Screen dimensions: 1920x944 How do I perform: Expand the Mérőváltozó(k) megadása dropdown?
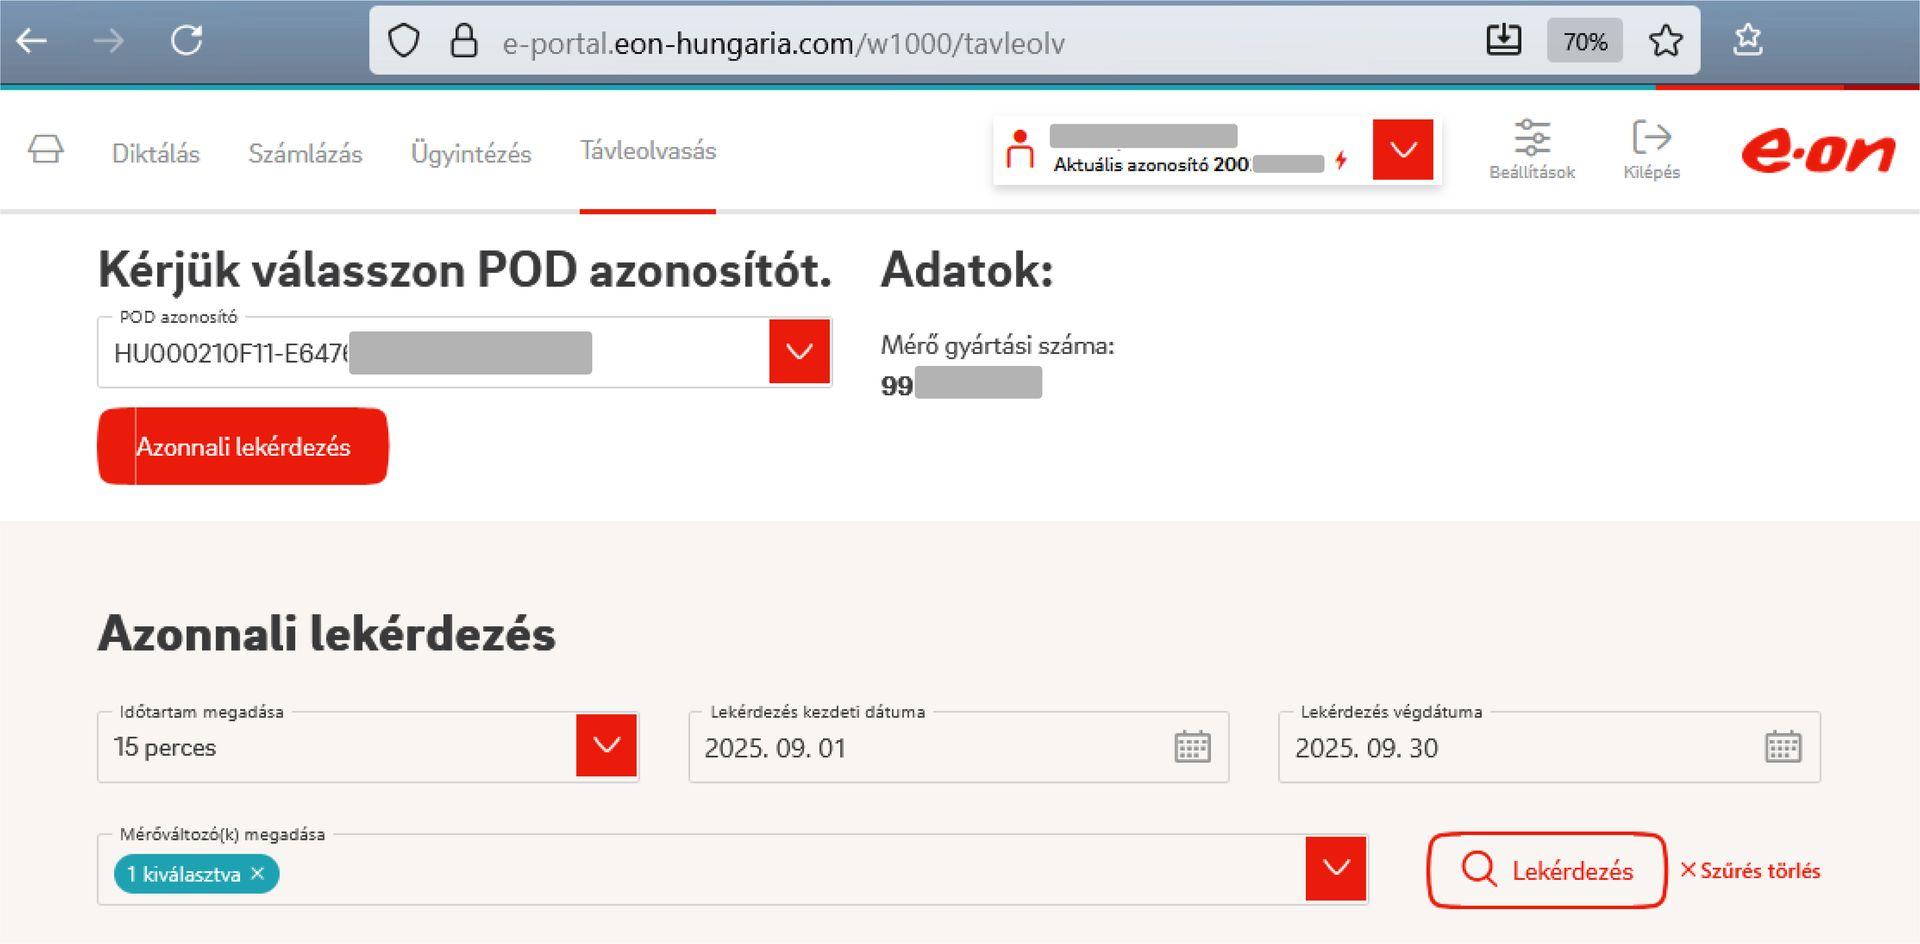[1336, 868]
